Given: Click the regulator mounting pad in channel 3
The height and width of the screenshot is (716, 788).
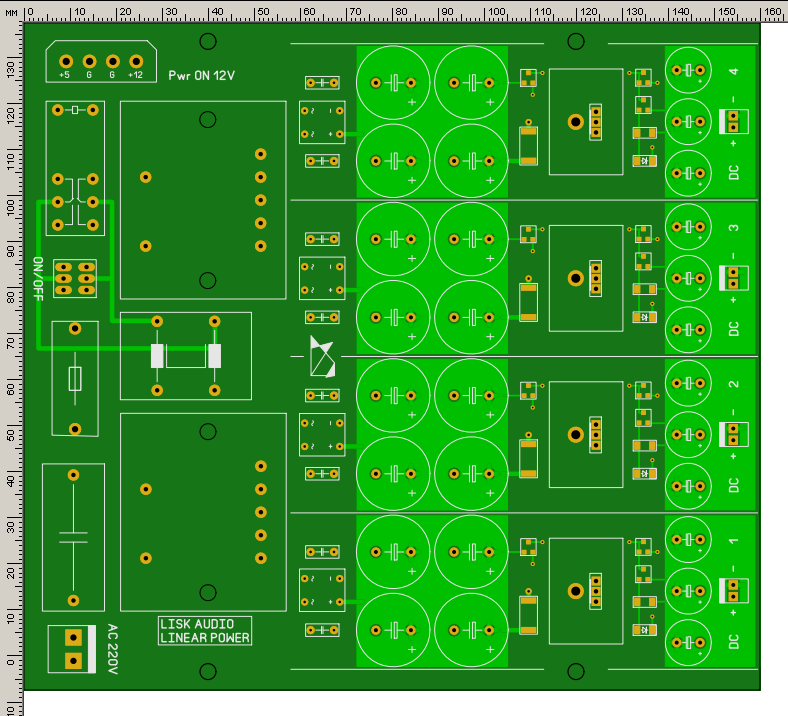Looking at the screenshot, I should [575, 278].
